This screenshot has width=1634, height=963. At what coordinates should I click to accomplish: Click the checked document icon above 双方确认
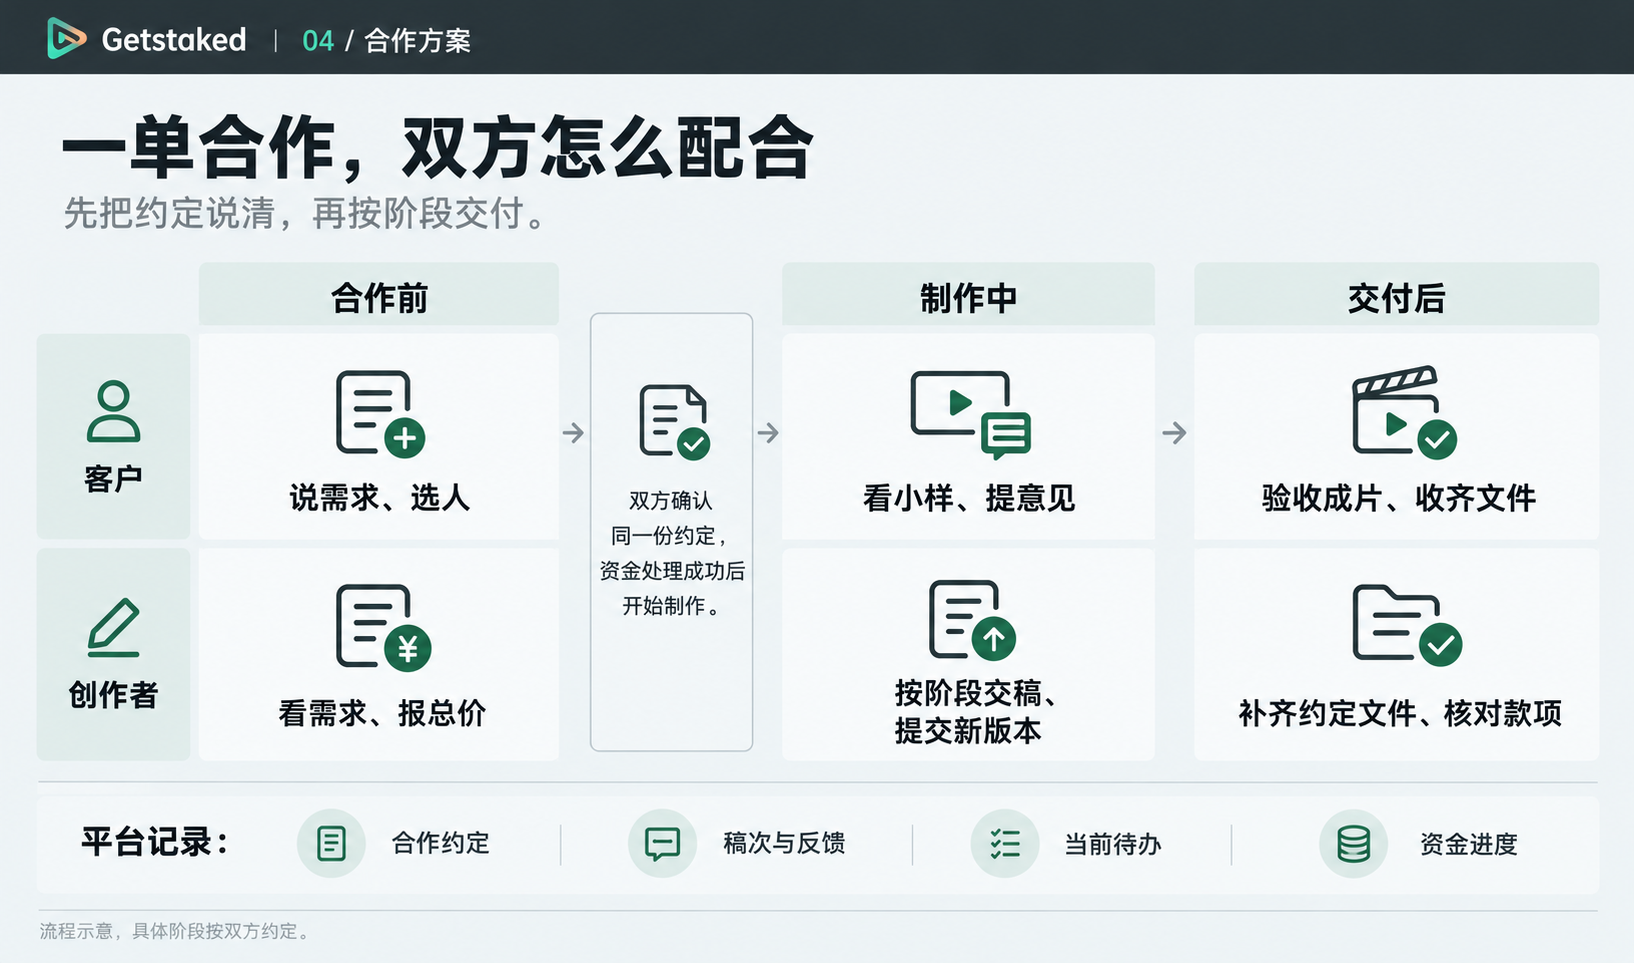(x=674, y=422)
